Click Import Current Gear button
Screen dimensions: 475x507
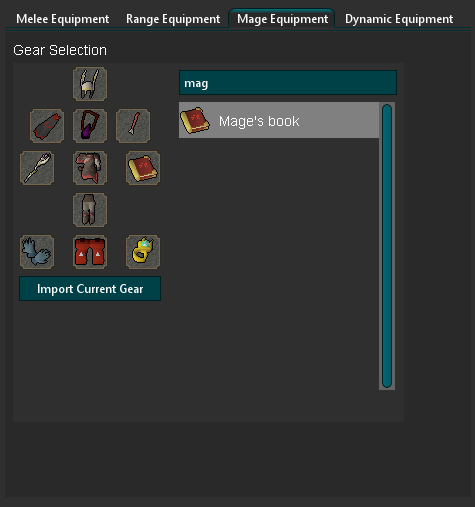tap(90, 289)
